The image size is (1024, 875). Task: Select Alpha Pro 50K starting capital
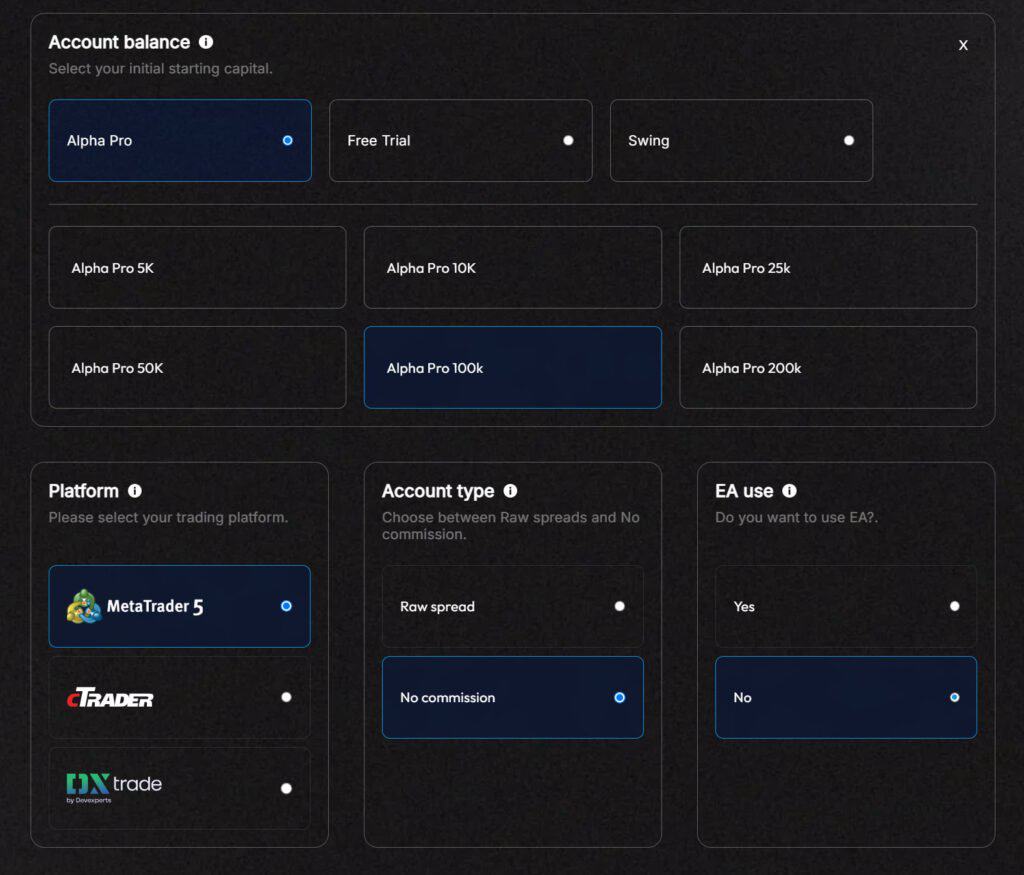point(197,367)
